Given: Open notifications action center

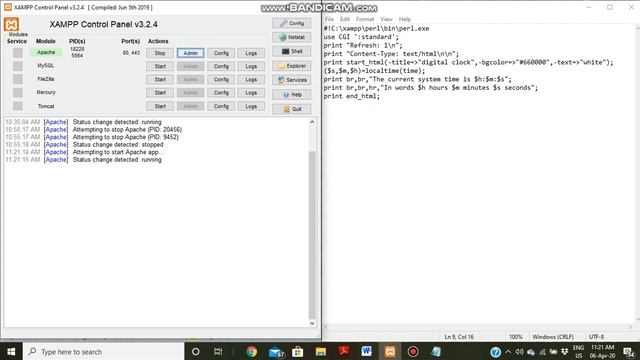Looking at the screenshot, I should [x=629, y=352].
